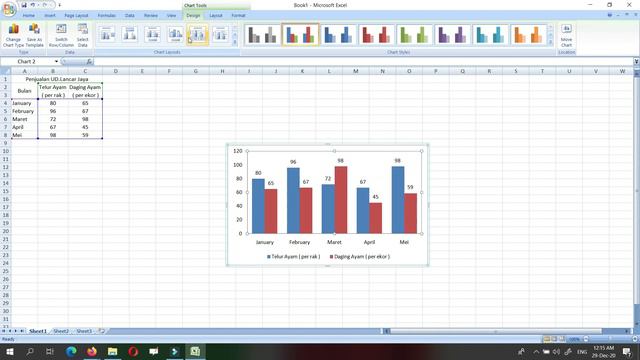Switch to Sheet3 tab
640x360 pixels.
click(x=84, y=331)
